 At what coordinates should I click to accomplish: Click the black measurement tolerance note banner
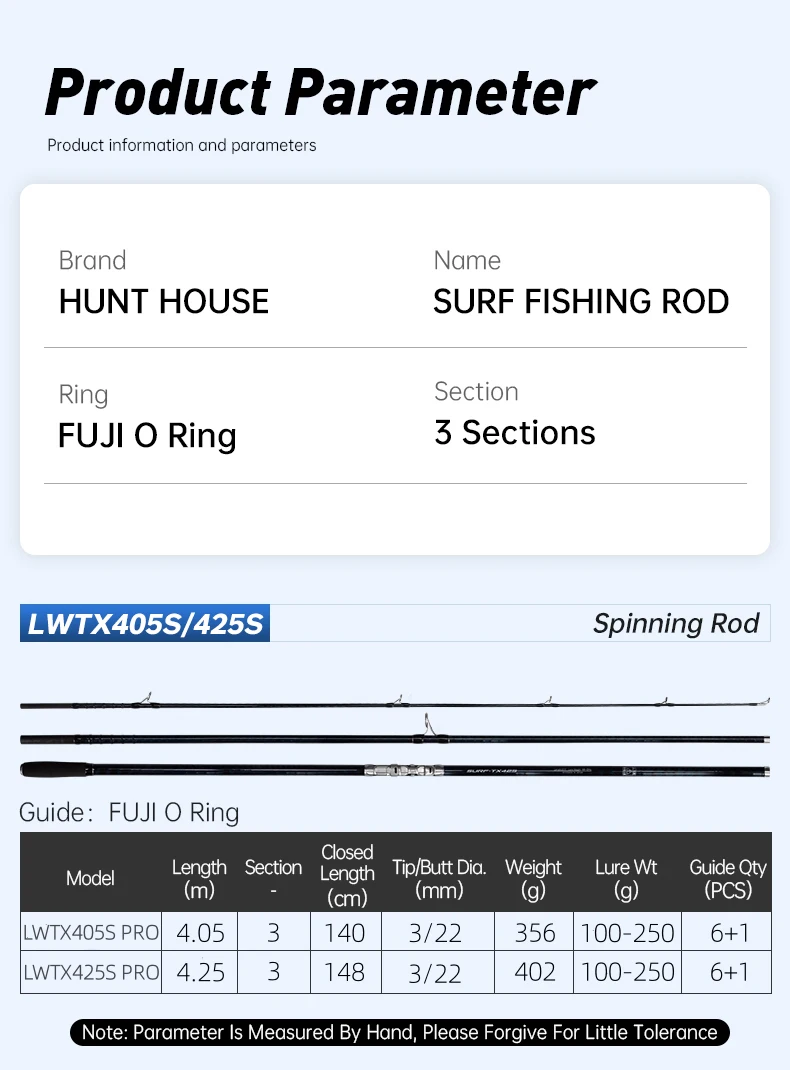click(400, 1032)
